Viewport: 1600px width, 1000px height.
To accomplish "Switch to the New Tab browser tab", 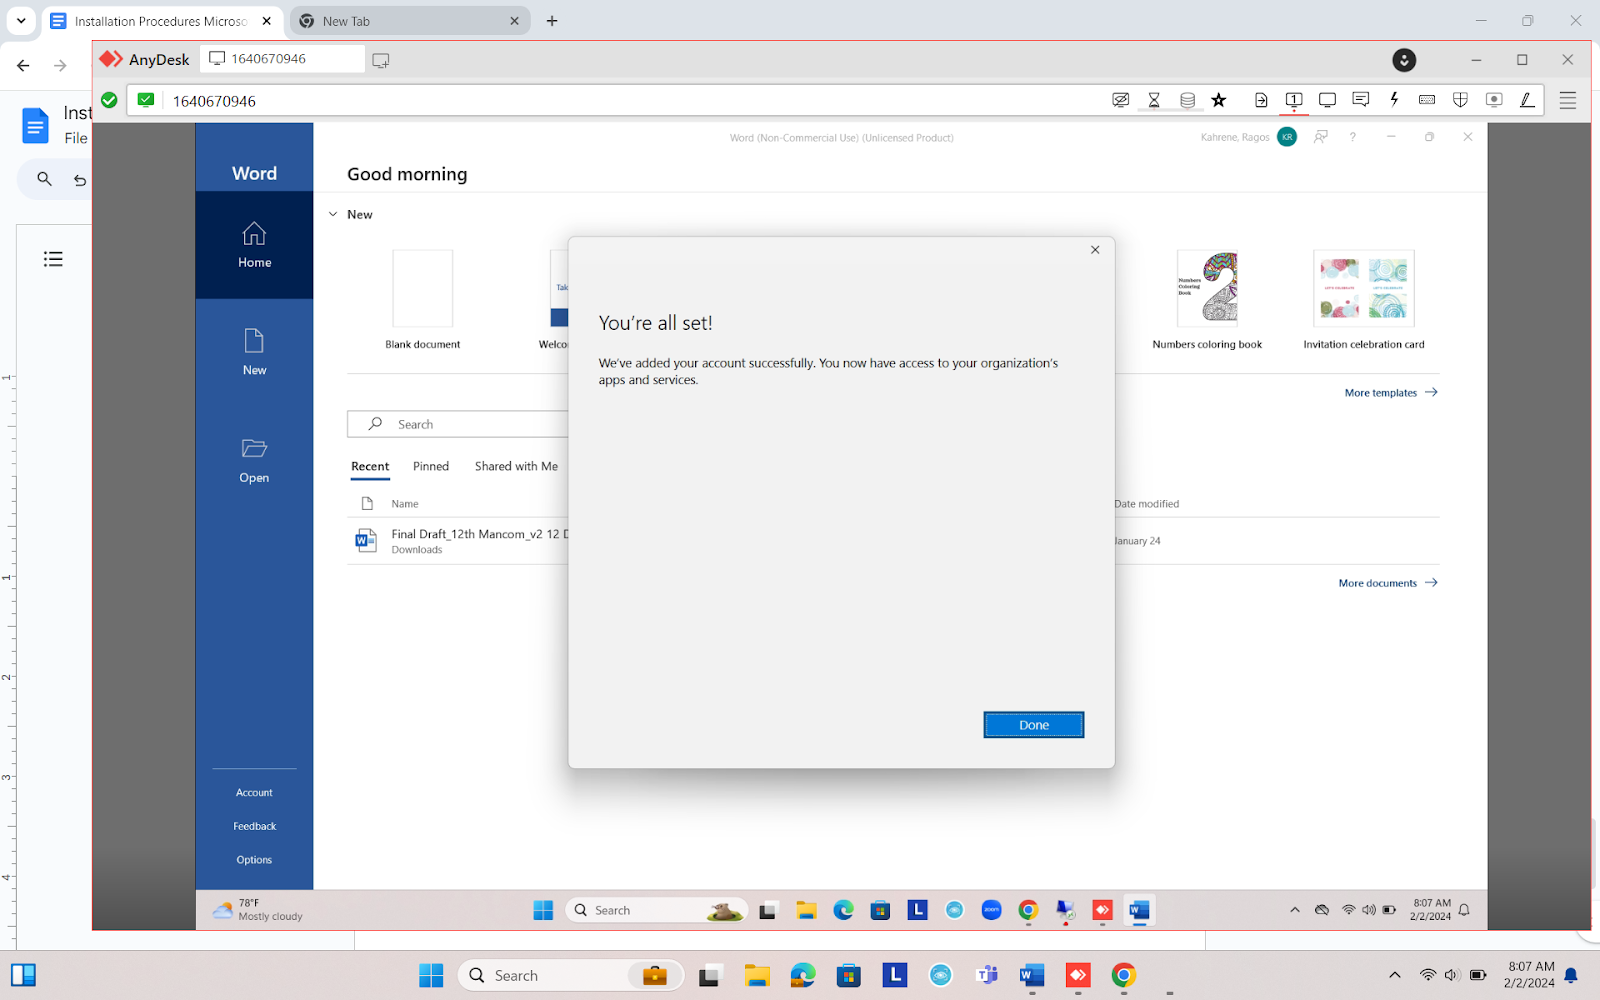I will point(410,21).
